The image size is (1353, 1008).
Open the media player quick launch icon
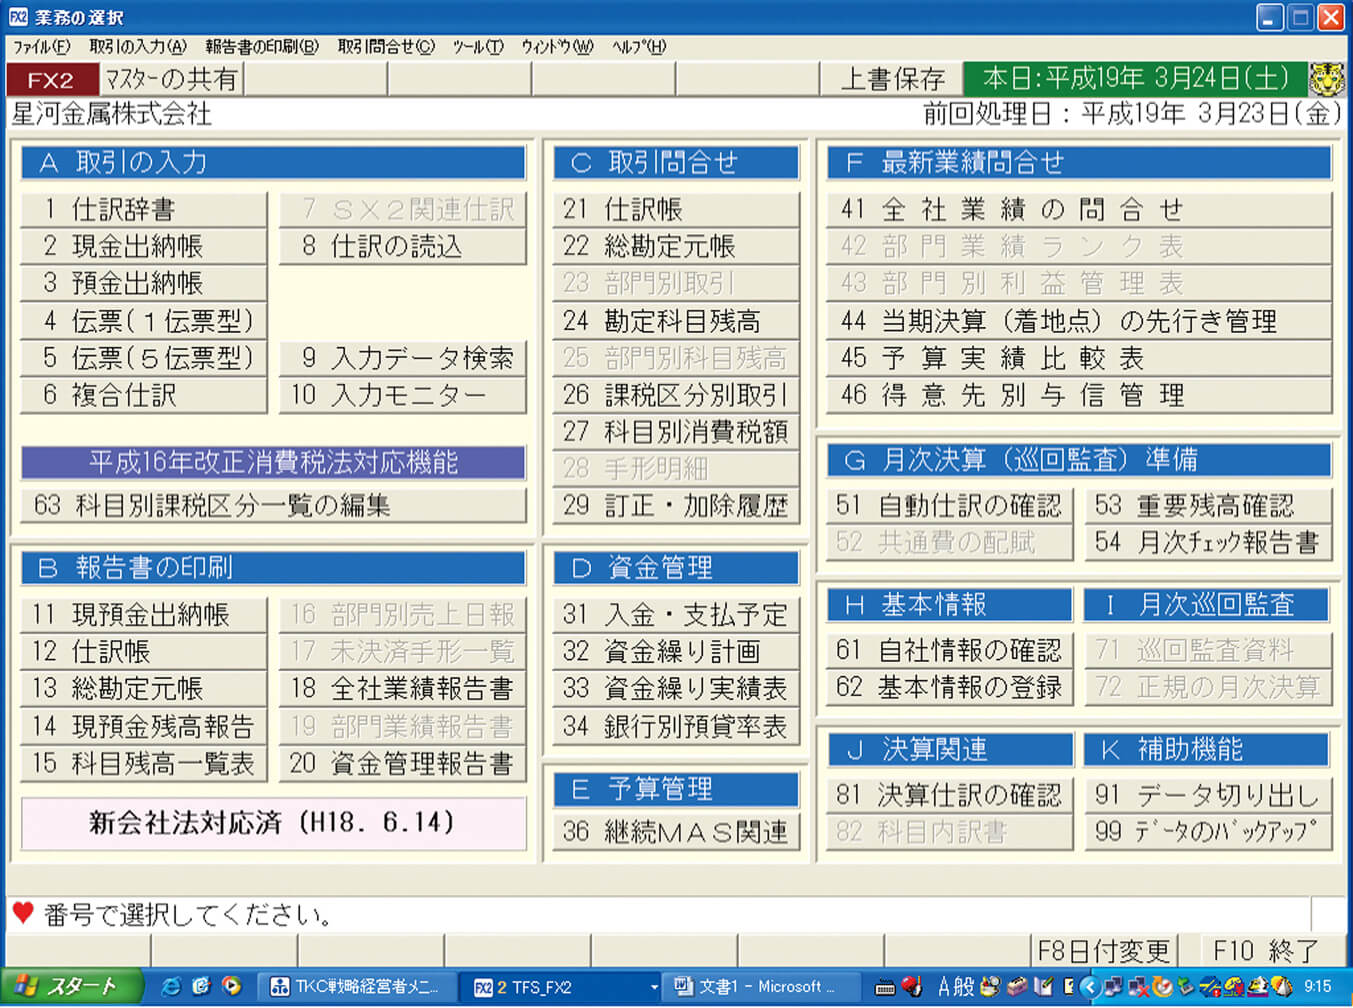pyautogui.click(x=232, y=986)
